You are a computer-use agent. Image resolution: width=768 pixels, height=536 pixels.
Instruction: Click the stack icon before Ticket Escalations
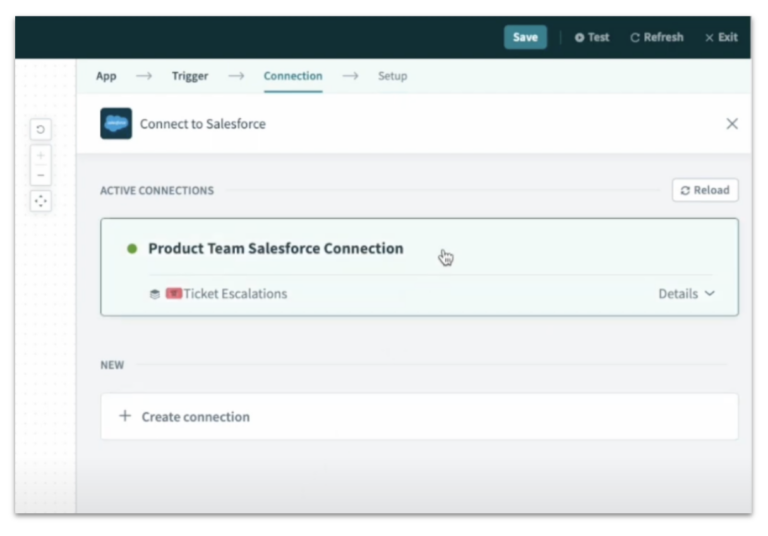155,294
